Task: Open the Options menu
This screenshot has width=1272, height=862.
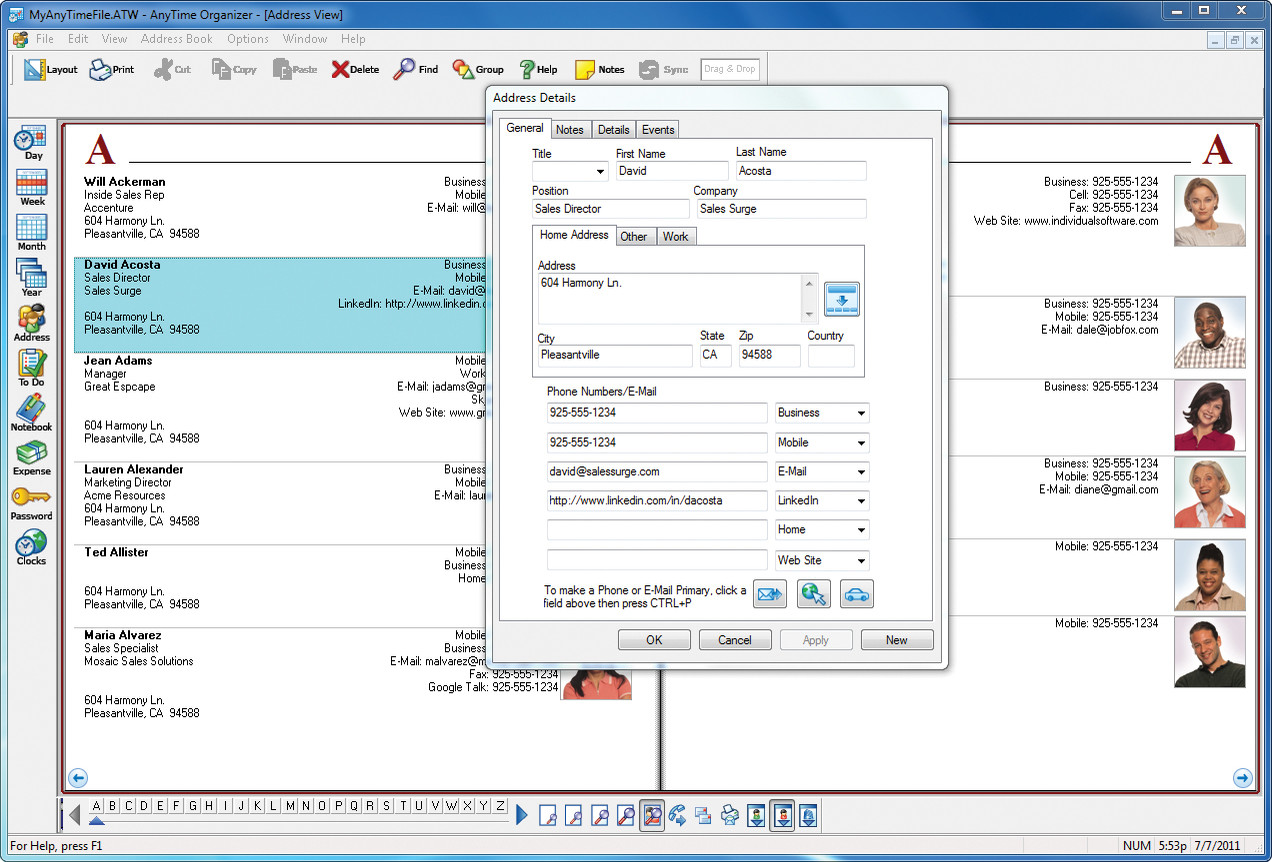Action: (x=247, y=39)
